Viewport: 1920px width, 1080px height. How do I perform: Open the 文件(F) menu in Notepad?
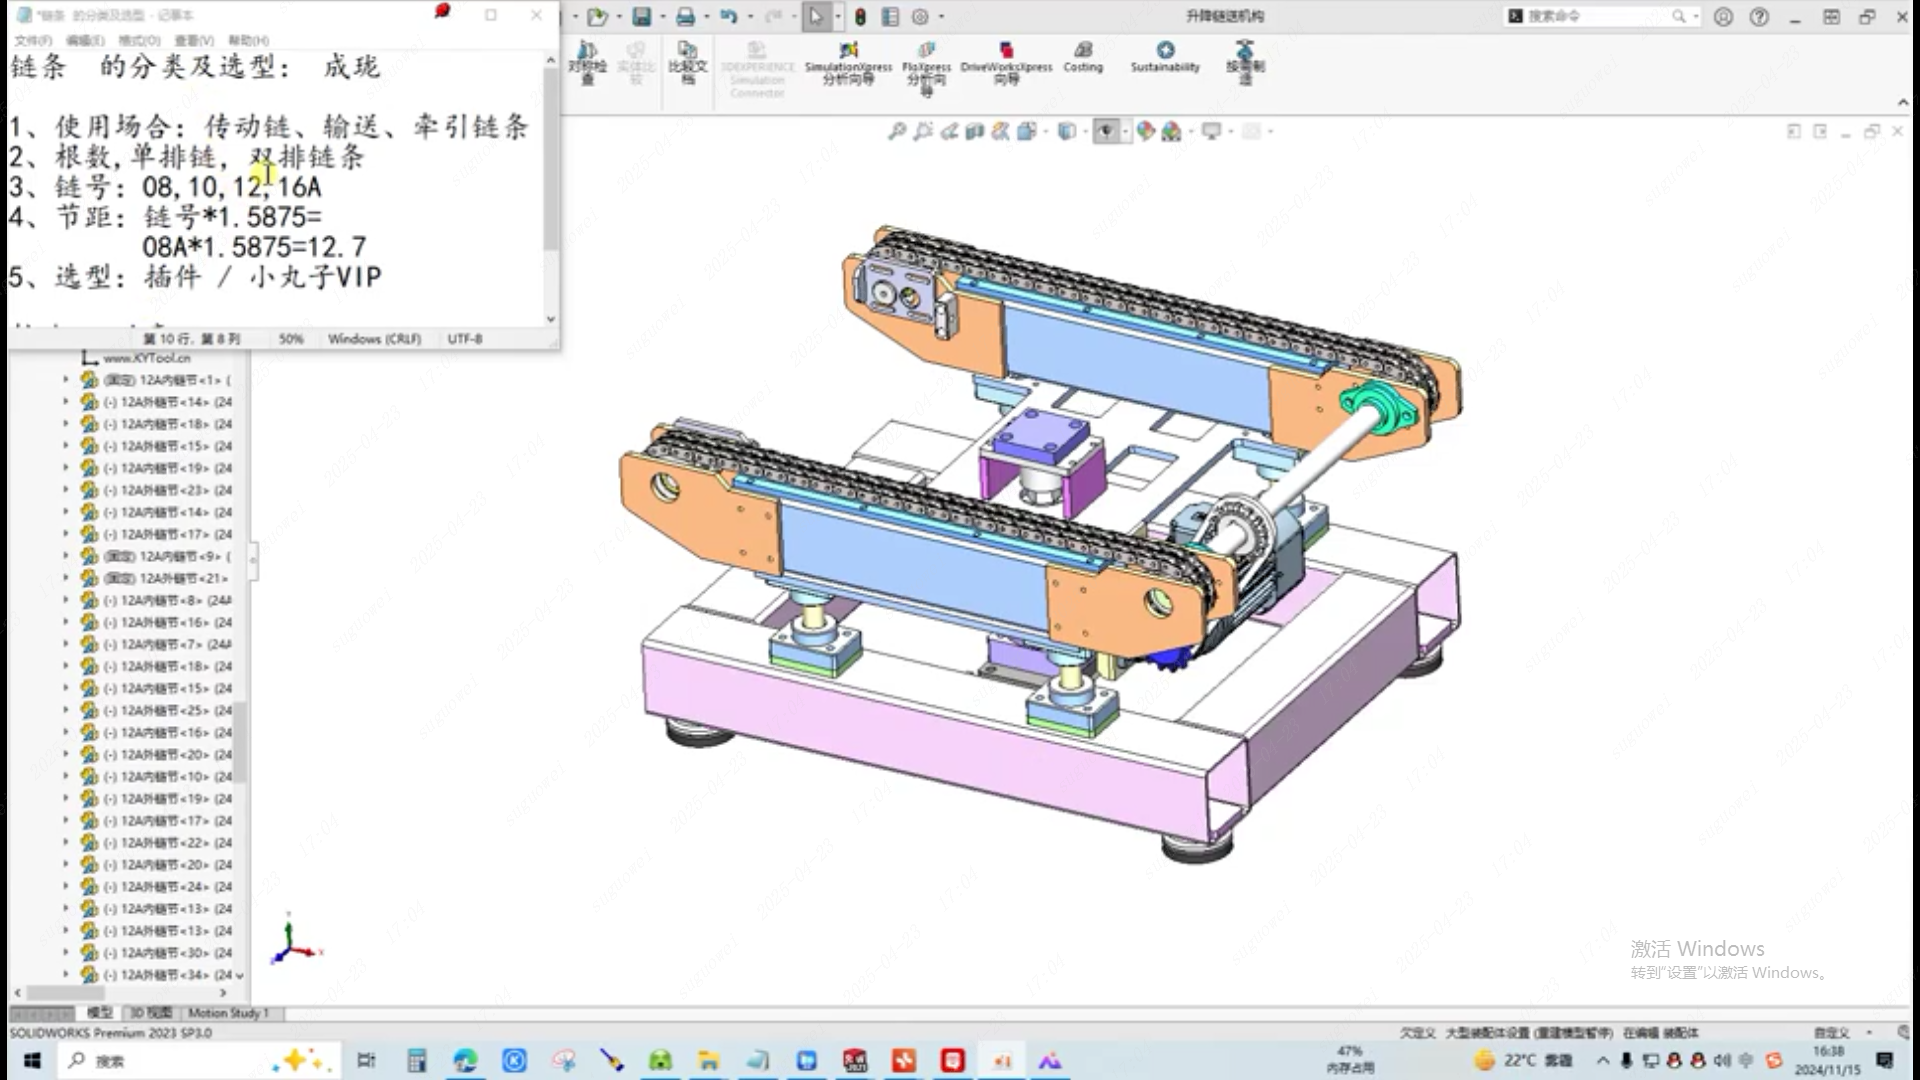coord(33,41)
